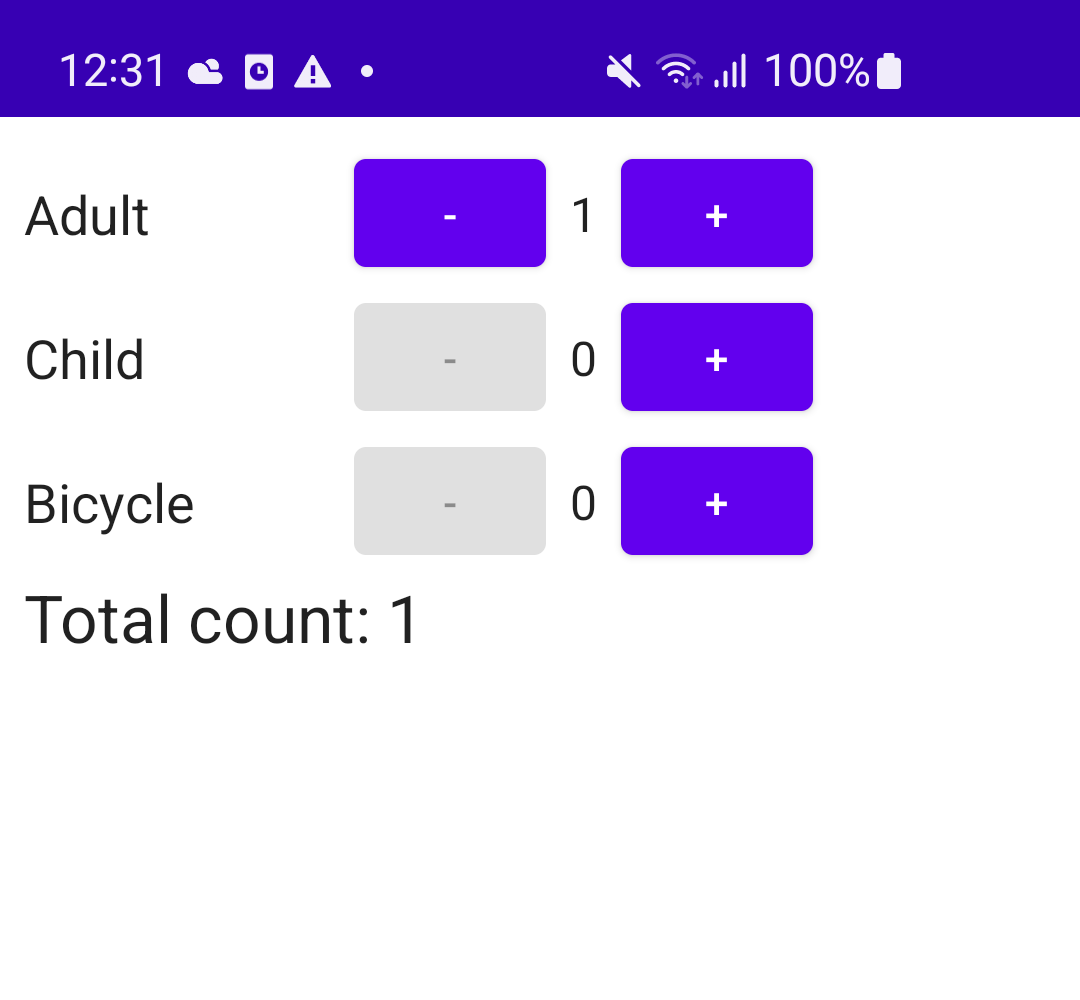Viewport: 1080px width, 1000px height.
Task: Decrease the Adult count with minus button
Action: tap(450, 213)
